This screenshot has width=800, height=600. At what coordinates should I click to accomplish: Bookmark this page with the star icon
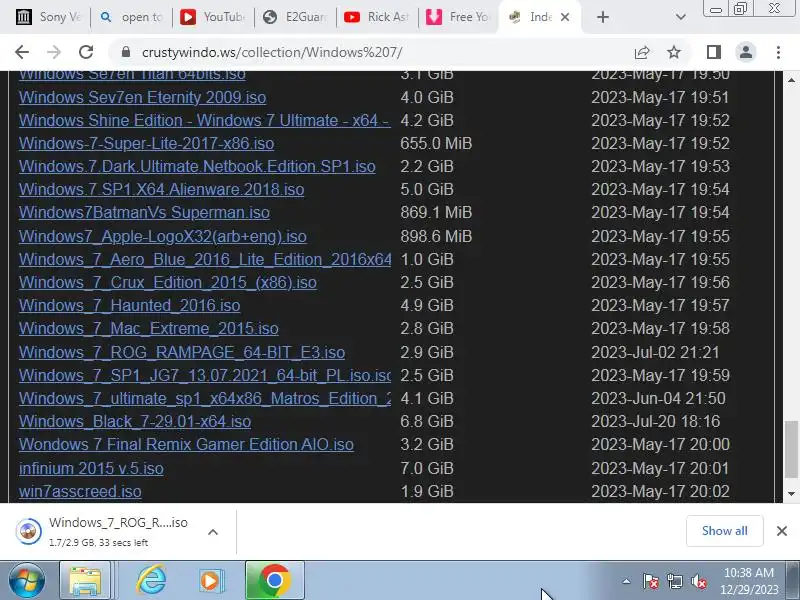pos(674,52)
